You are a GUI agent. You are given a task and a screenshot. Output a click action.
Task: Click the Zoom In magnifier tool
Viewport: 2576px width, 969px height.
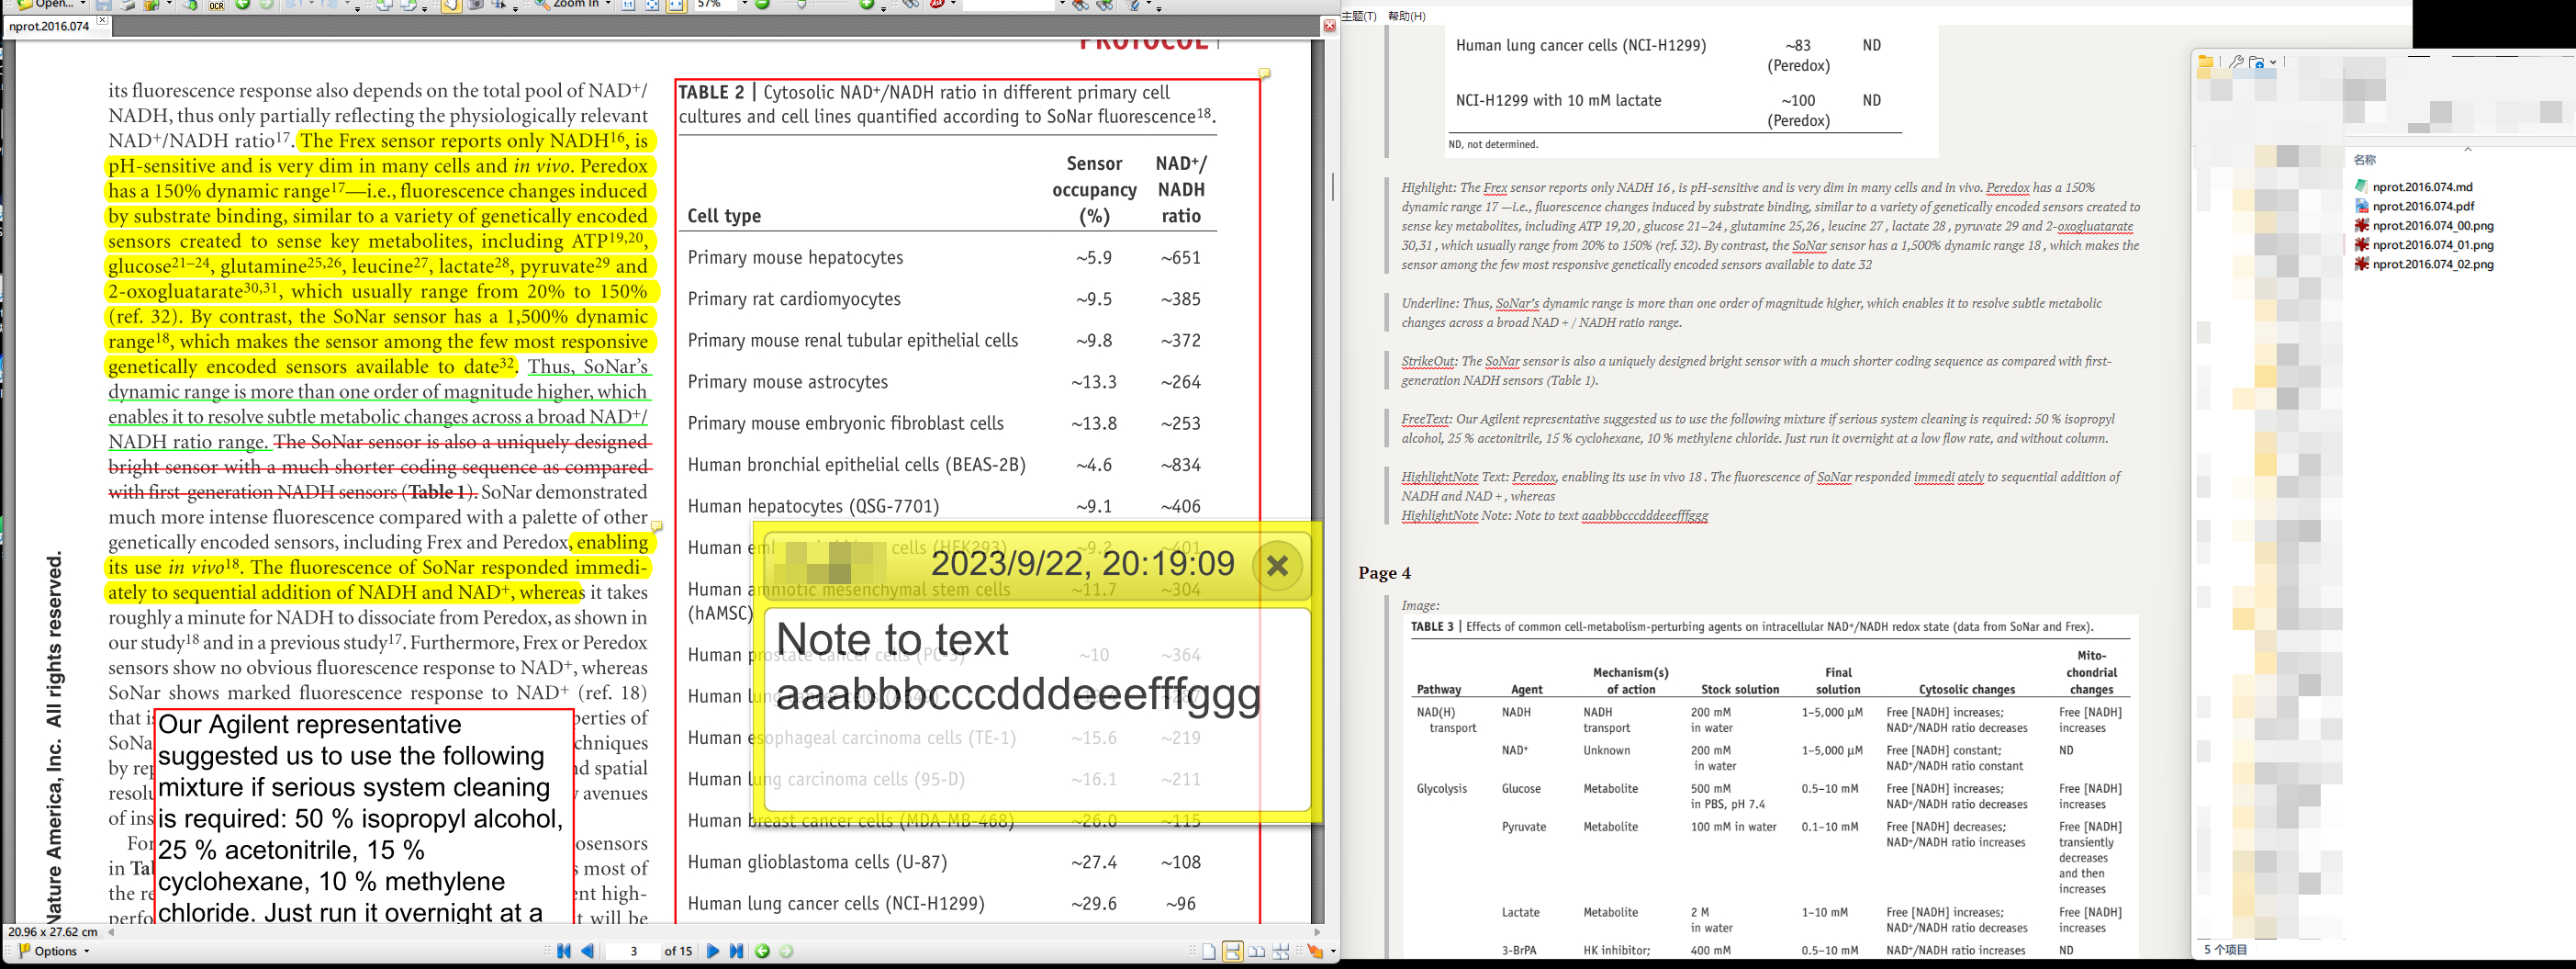click(x=542, y=4)
